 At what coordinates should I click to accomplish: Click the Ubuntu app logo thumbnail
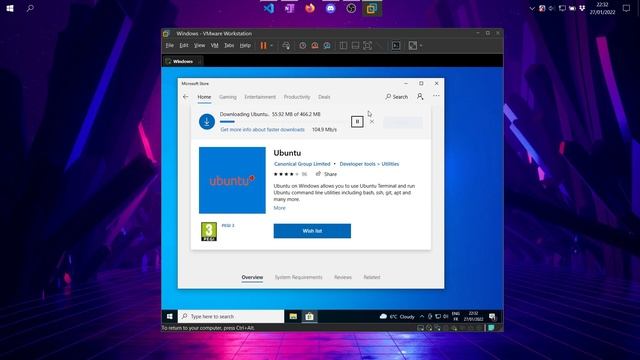tap(232, 180)
